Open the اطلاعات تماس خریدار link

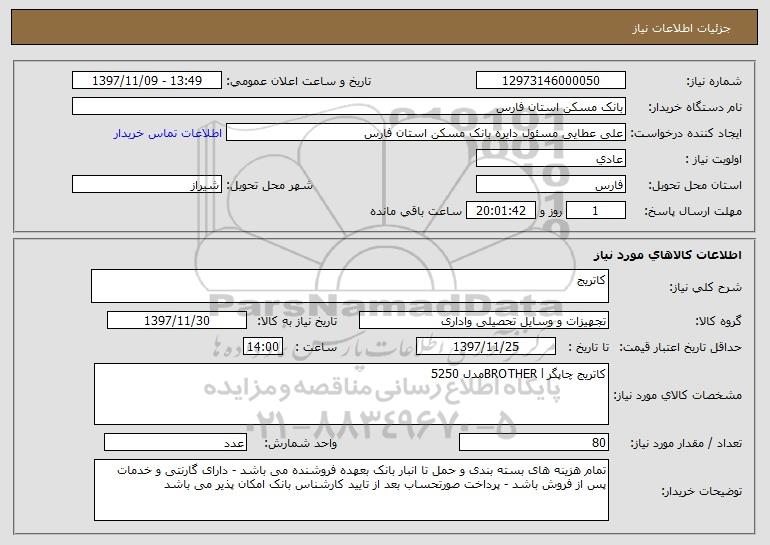point(167,133)
